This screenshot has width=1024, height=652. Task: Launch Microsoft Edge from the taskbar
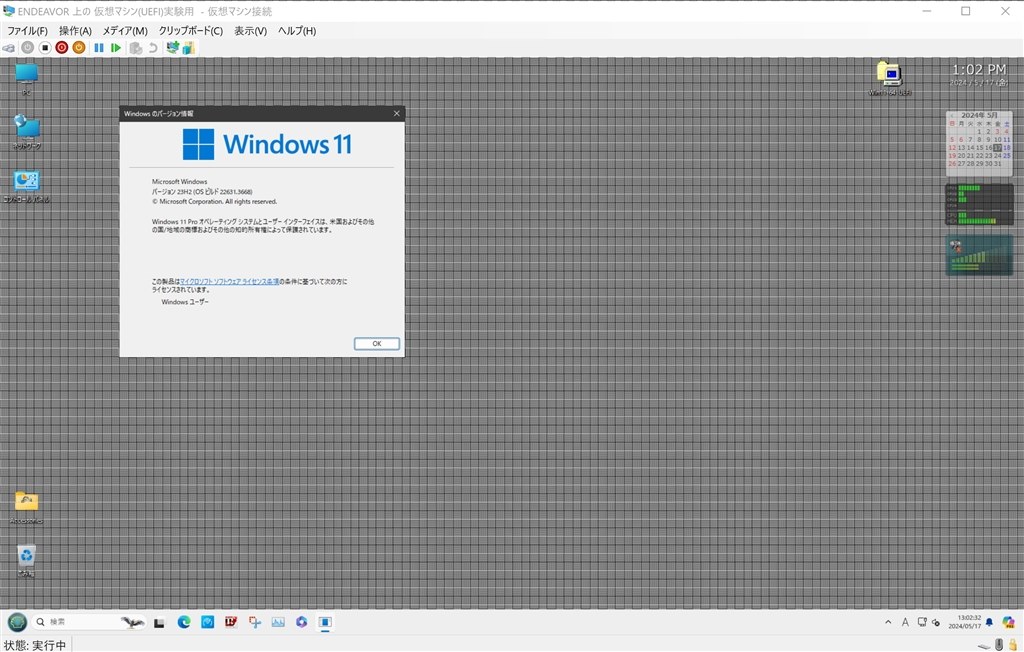(x=184, y=622)
